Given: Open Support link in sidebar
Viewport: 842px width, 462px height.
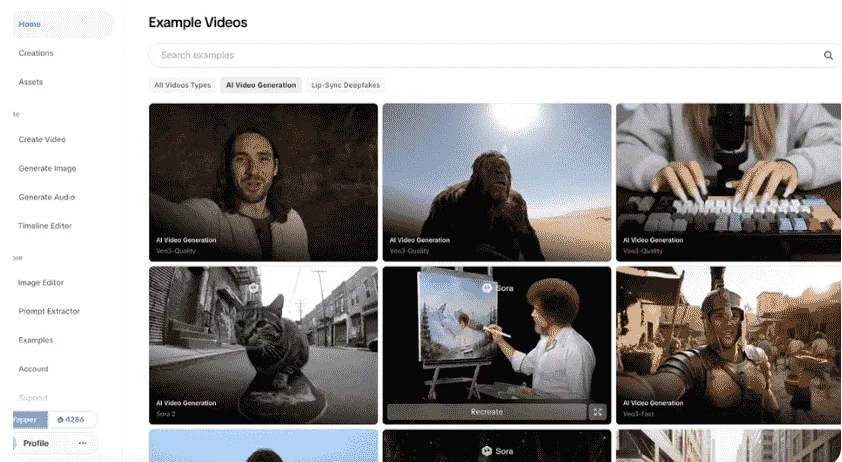Looking at the screenshot, I should click(x=33, y=398).
